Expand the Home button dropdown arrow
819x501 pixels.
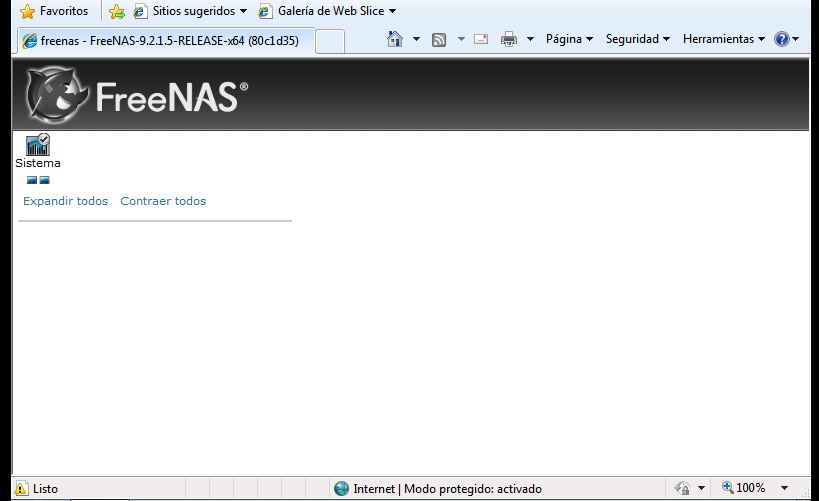coord(416,39)
